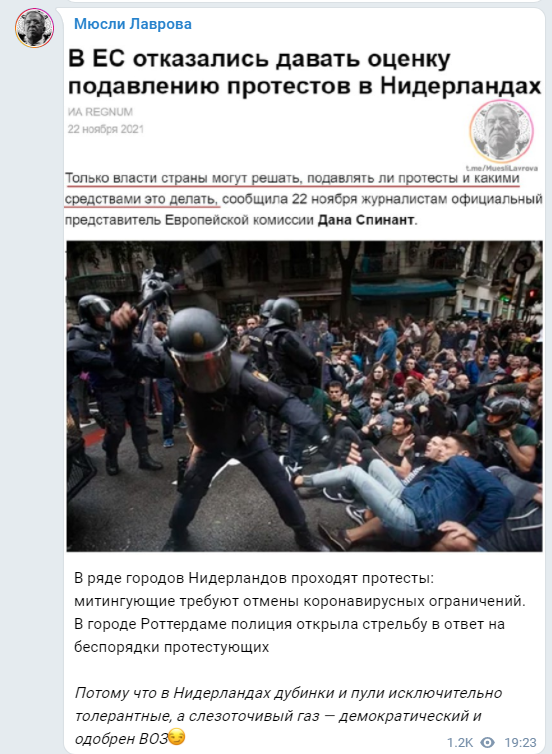Image resolution: width=552 pixels, height=754 pixels.
Task: Click the ИА REGNUM source label
Action: pyautogui.click(x=100, y=112)
